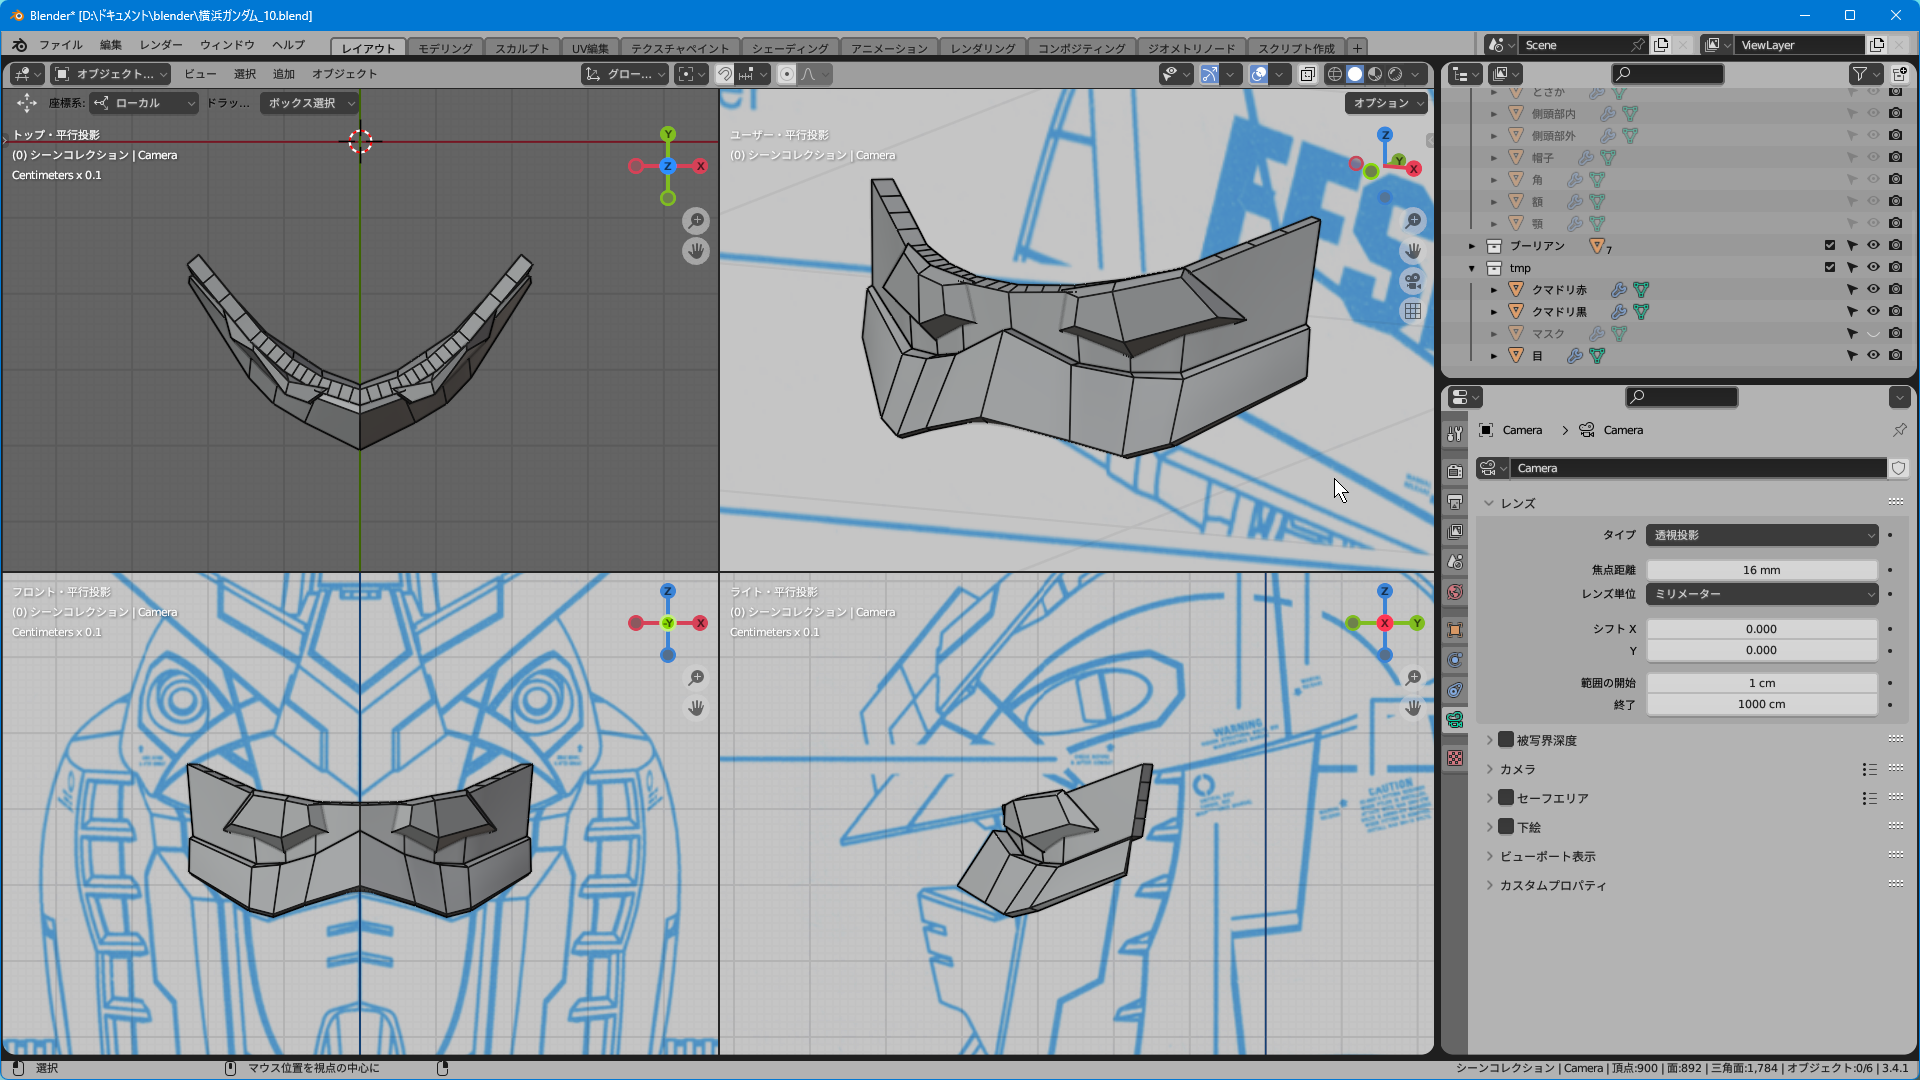Click the オプション button in viewport

point(1386,103)
